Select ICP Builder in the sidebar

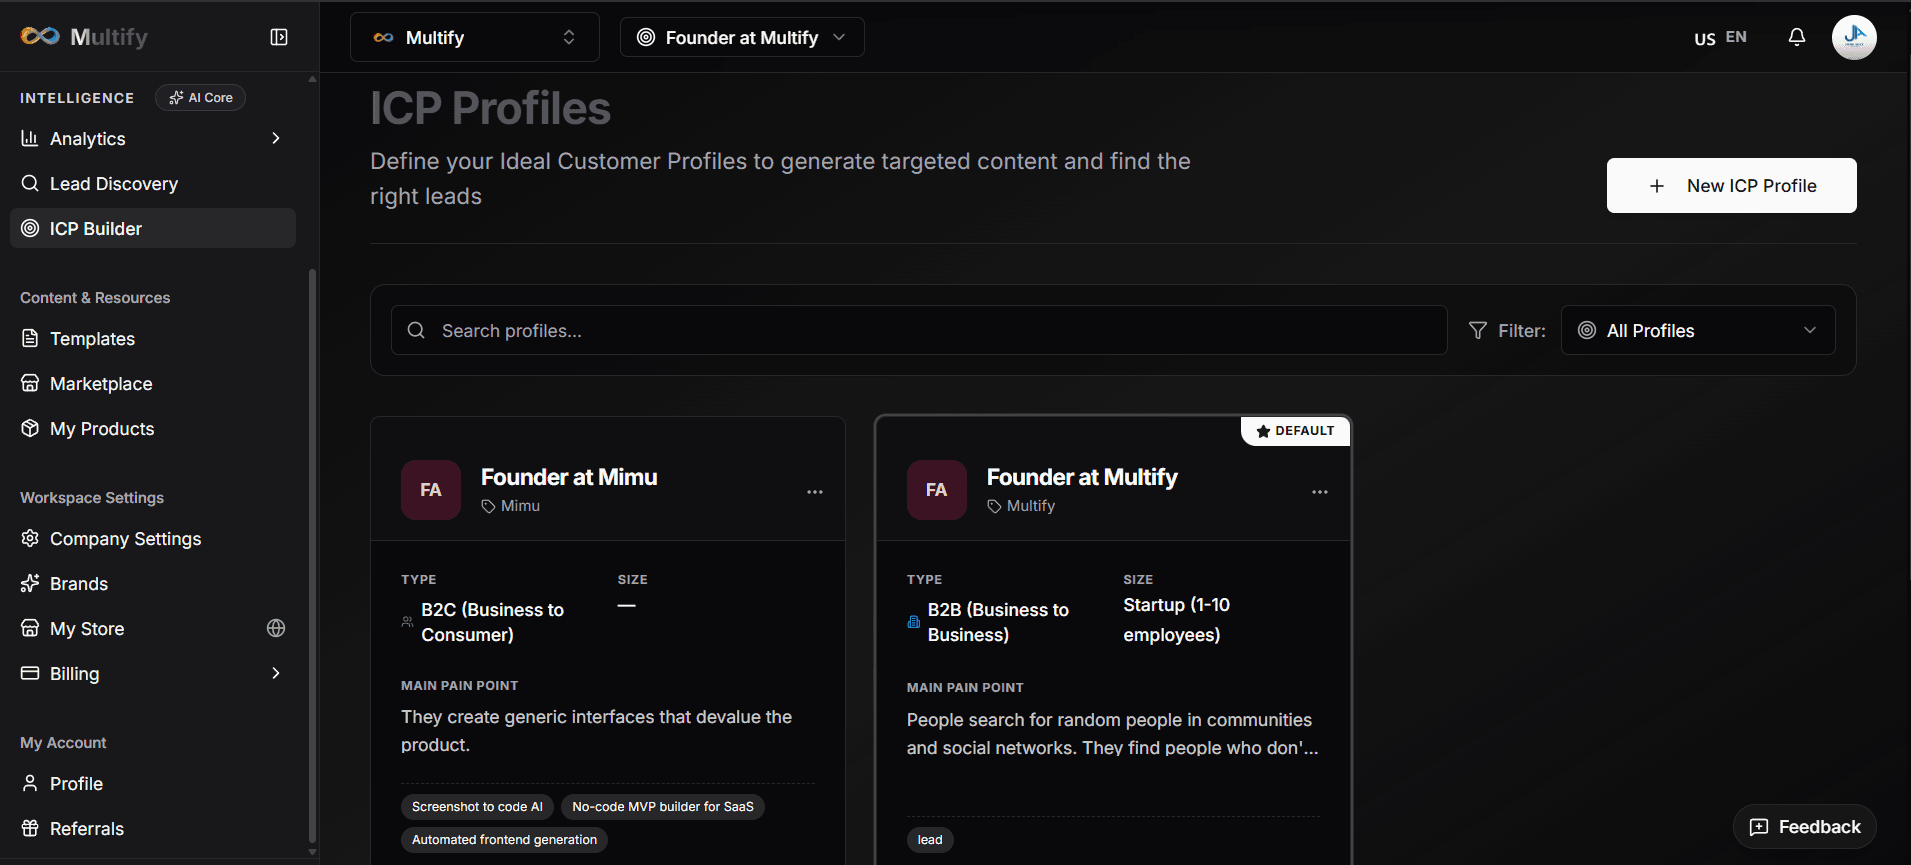pos(153,228)
